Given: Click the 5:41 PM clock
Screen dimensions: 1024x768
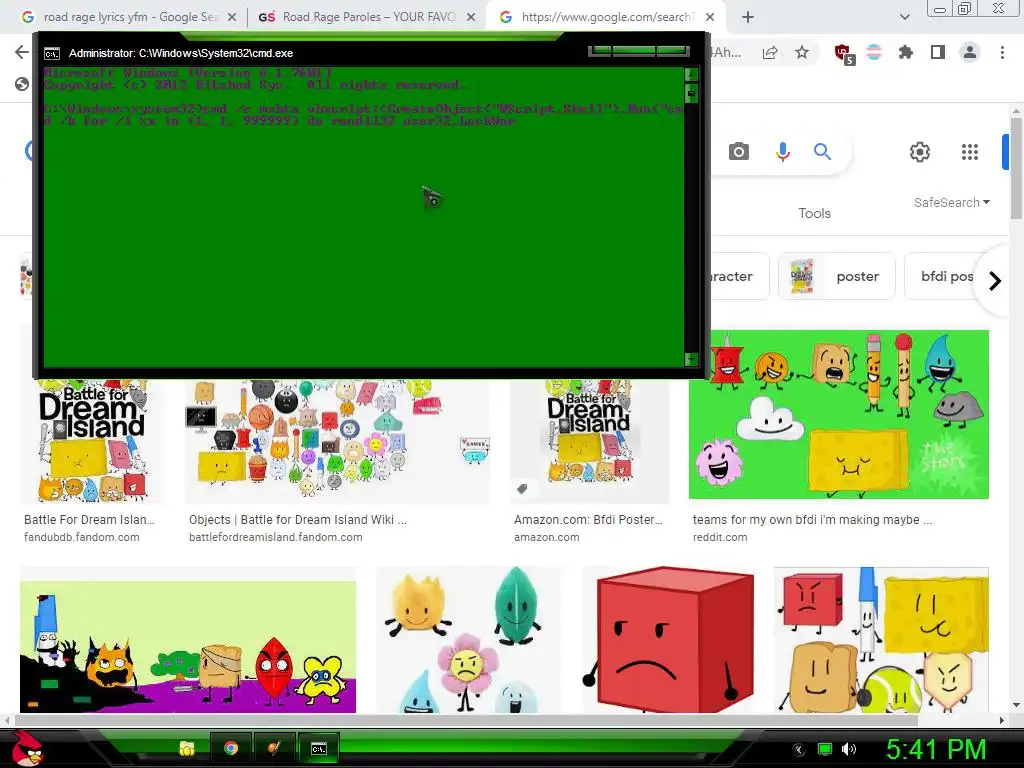Looking at the screenshot, I should 936,749.
